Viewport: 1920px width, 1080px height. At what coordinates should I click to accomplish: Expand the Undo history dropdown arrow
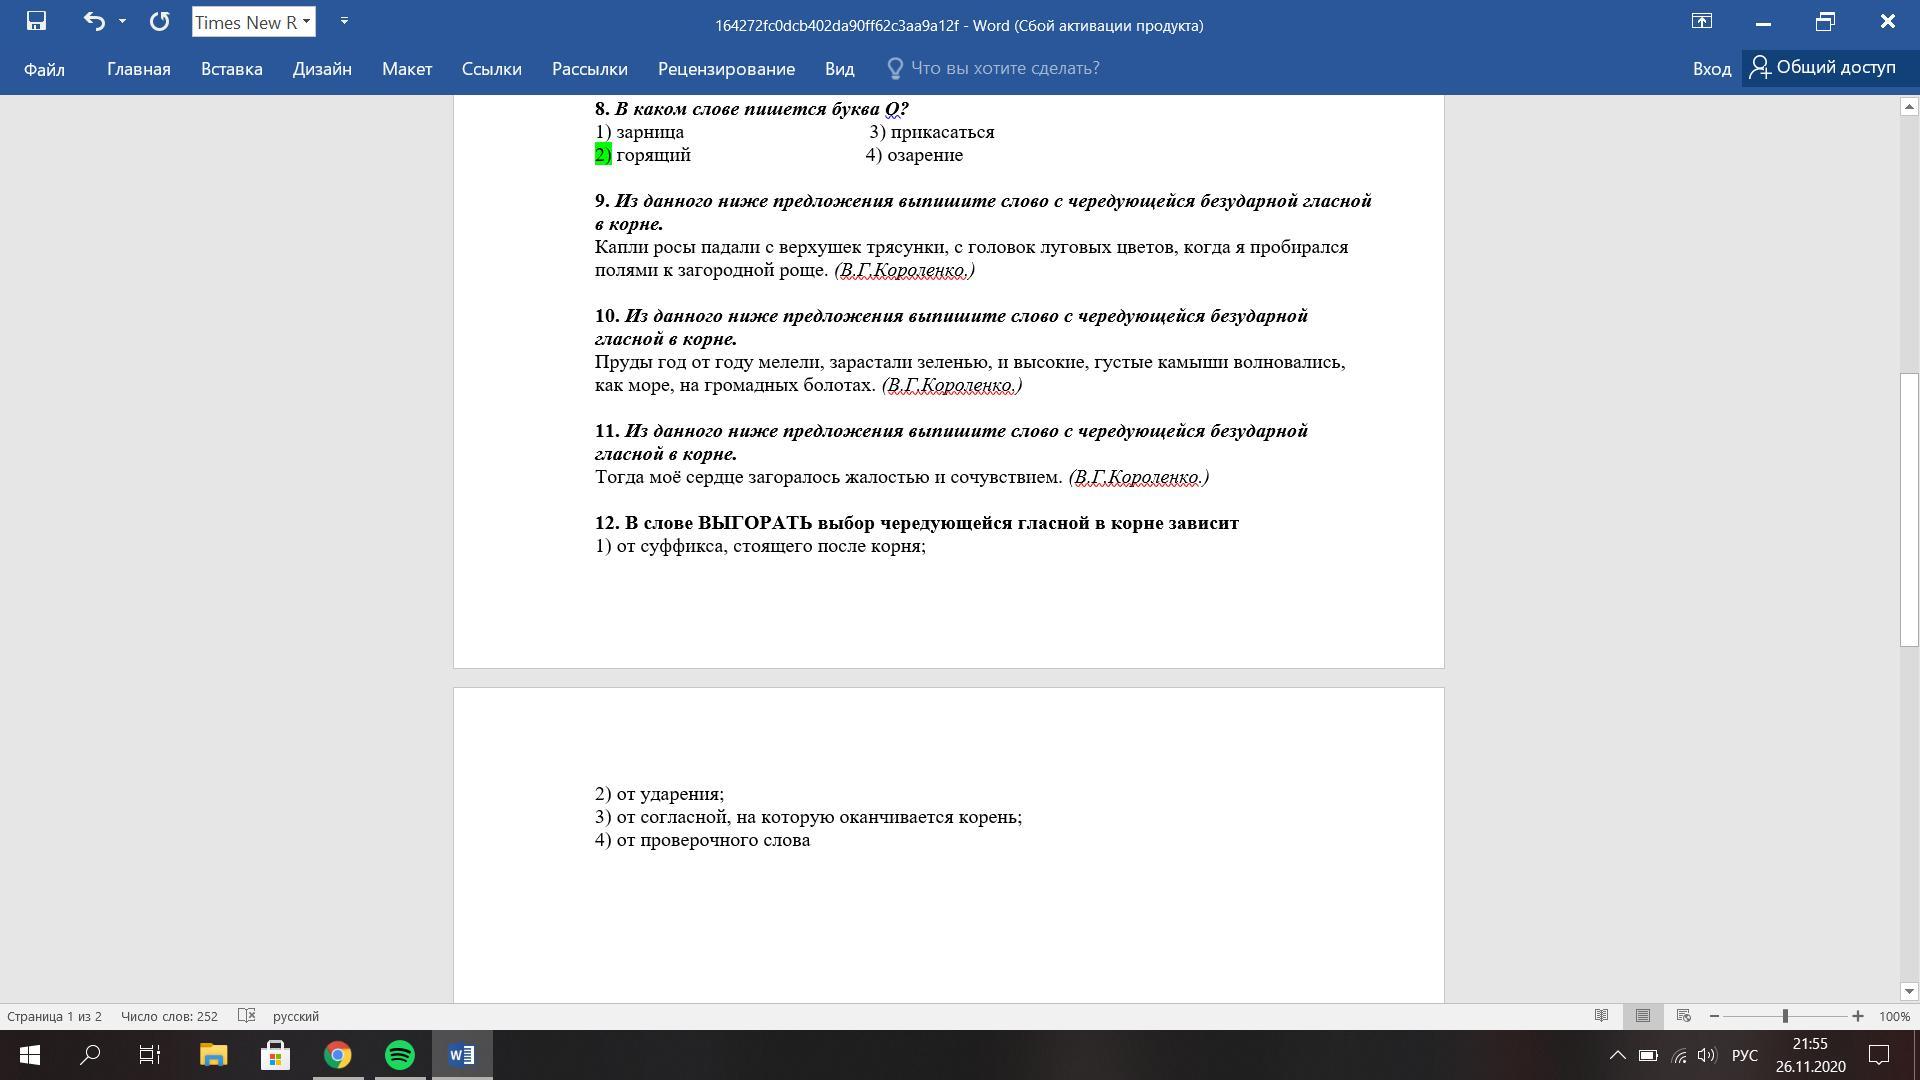[122, 21]
